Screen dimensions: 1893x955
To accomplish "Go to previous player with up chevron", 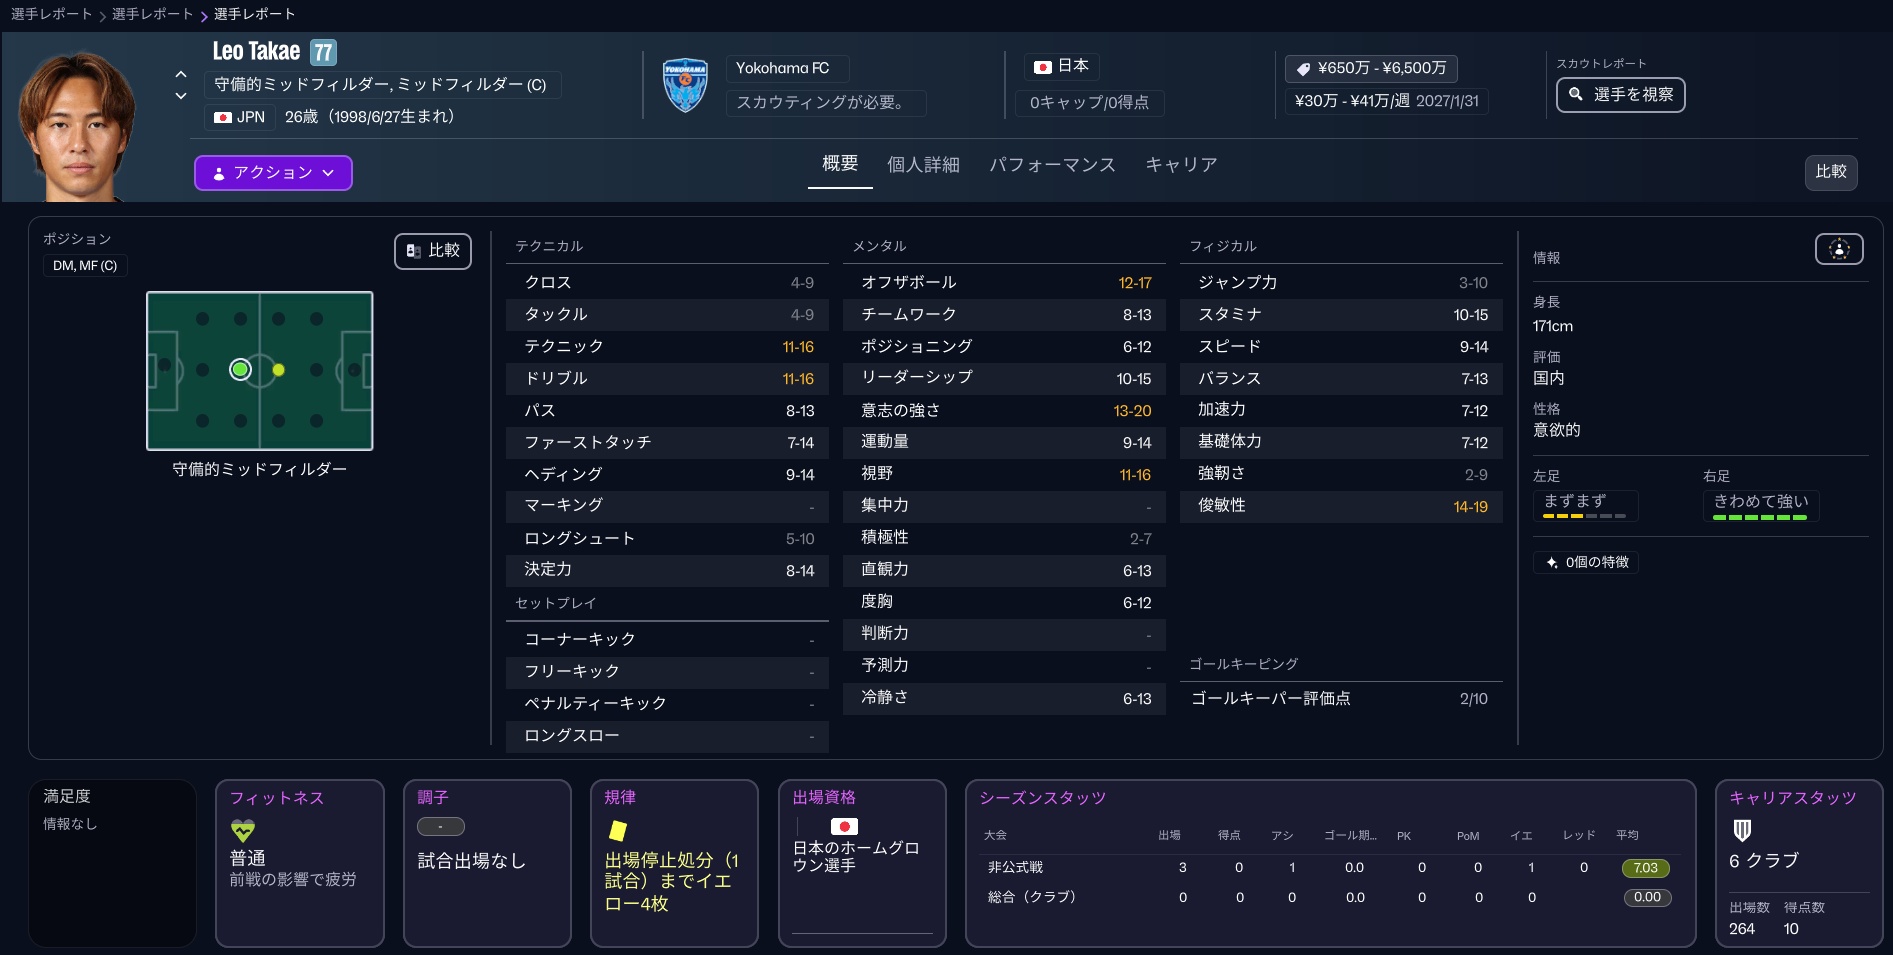I will click(x=181, y=74).
